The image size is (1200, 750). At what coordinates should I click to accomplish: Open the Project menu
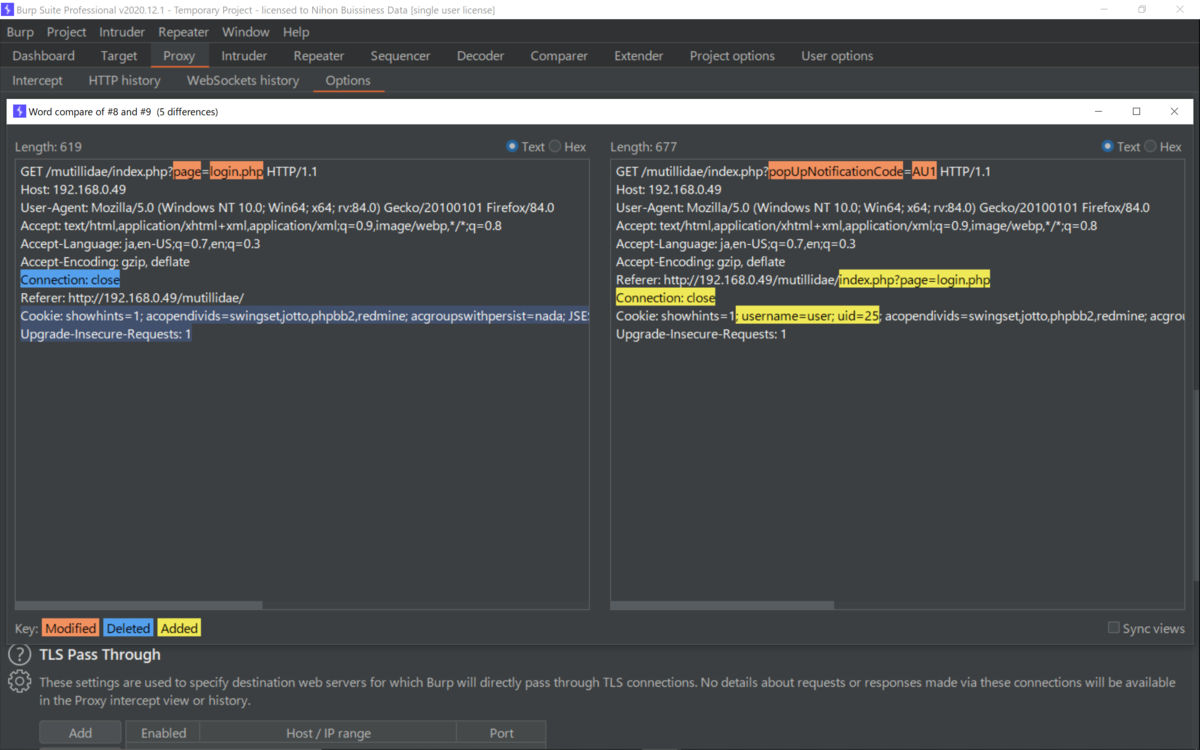(67, 32)
